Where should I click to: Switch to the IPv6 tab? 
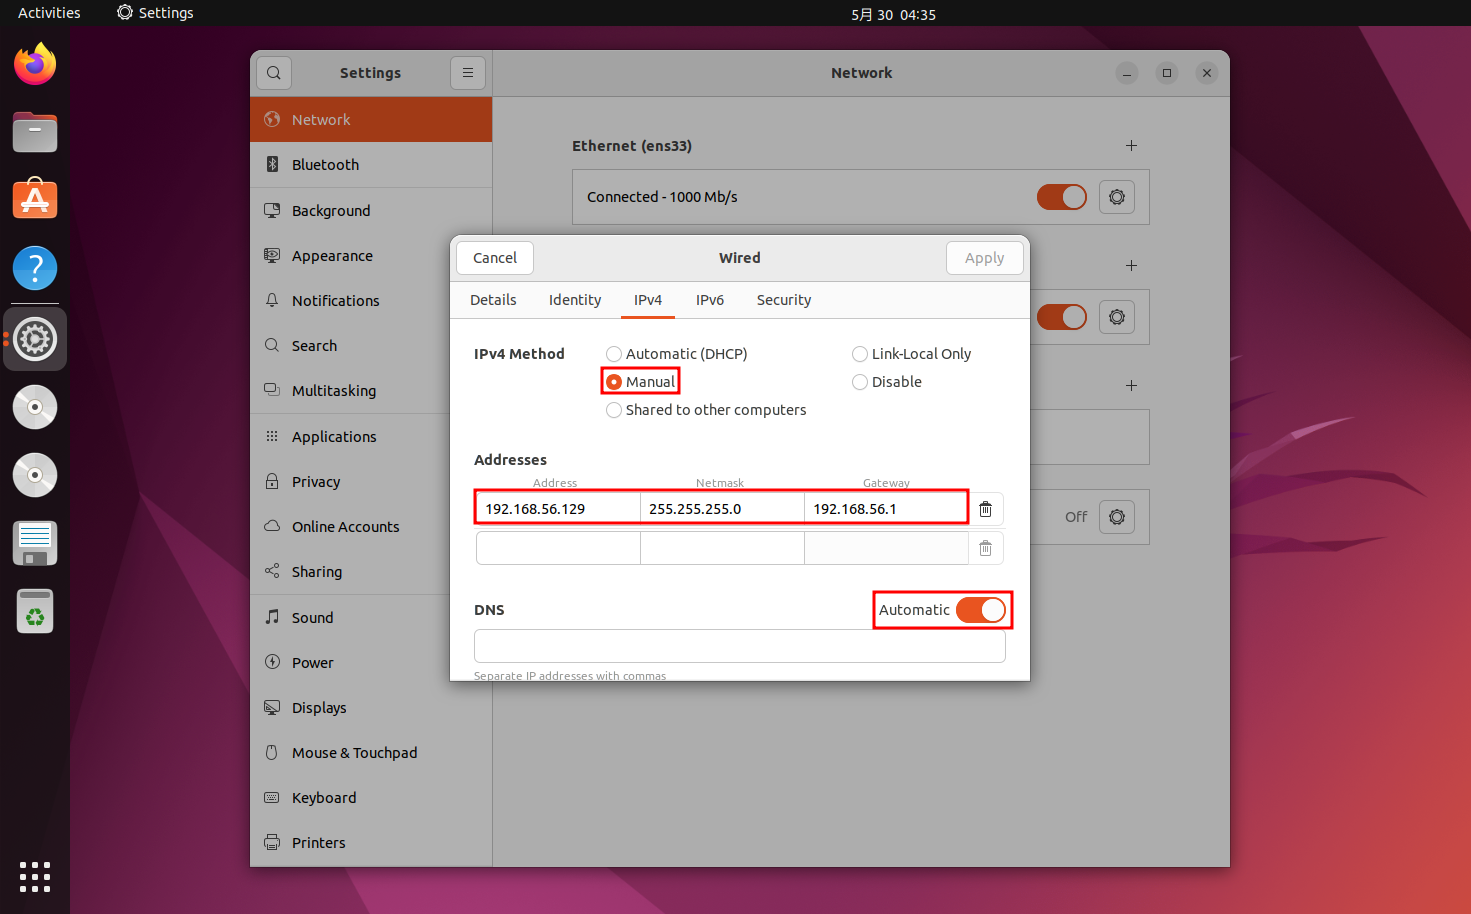pyautogui.click(x=709, y=300)
